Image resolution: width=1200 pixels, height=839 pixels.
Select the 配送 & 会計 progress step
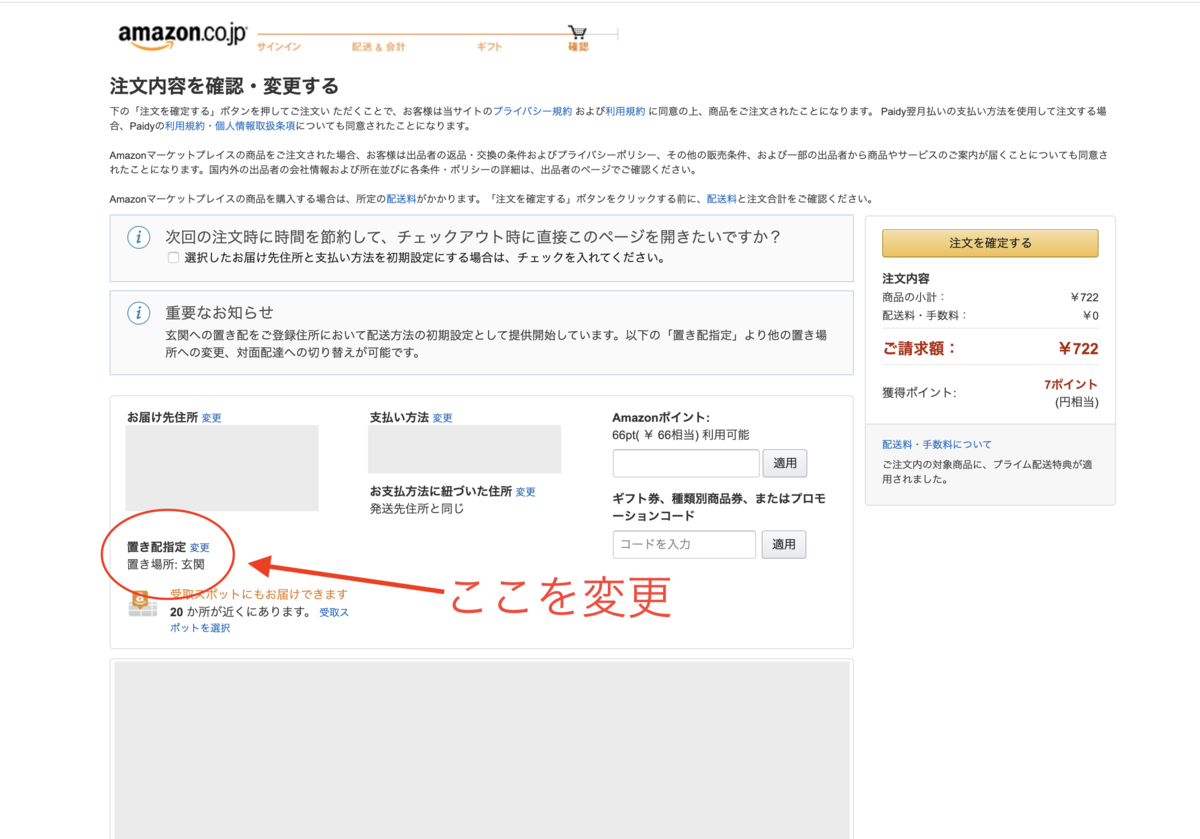click(x=378, y=47)
